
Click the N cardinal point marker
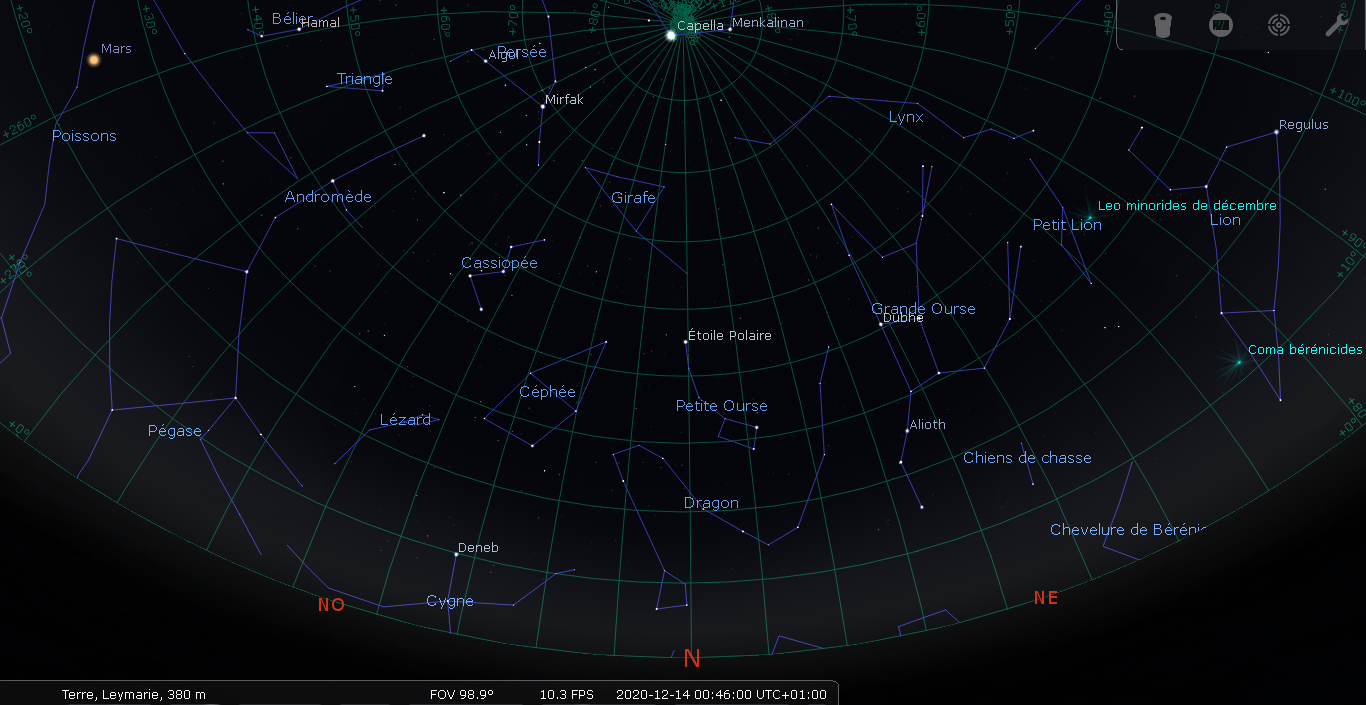691,658
